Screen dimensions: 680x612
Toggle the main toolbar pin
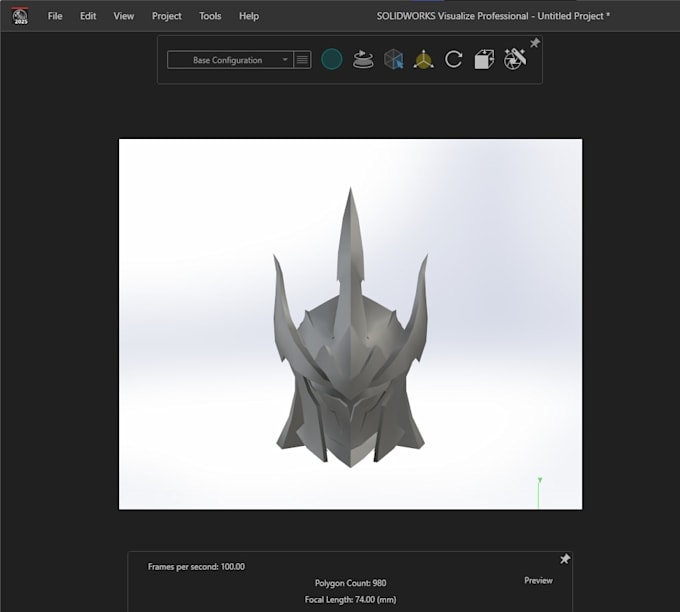(535, 43)
